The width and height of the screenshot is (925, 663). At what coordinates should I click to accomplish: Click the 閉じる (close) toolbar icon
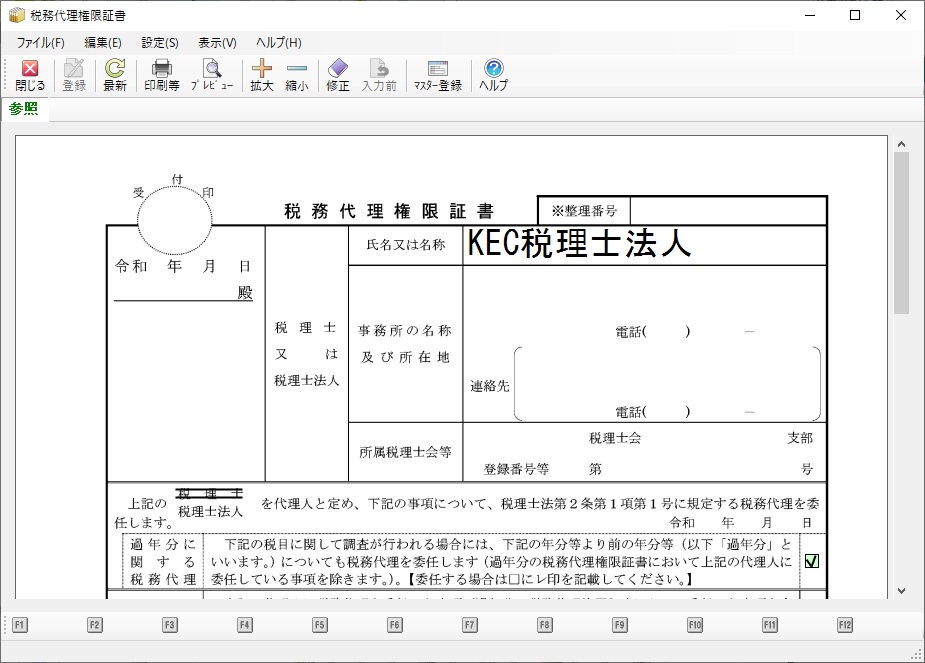(x=30, y=75)
